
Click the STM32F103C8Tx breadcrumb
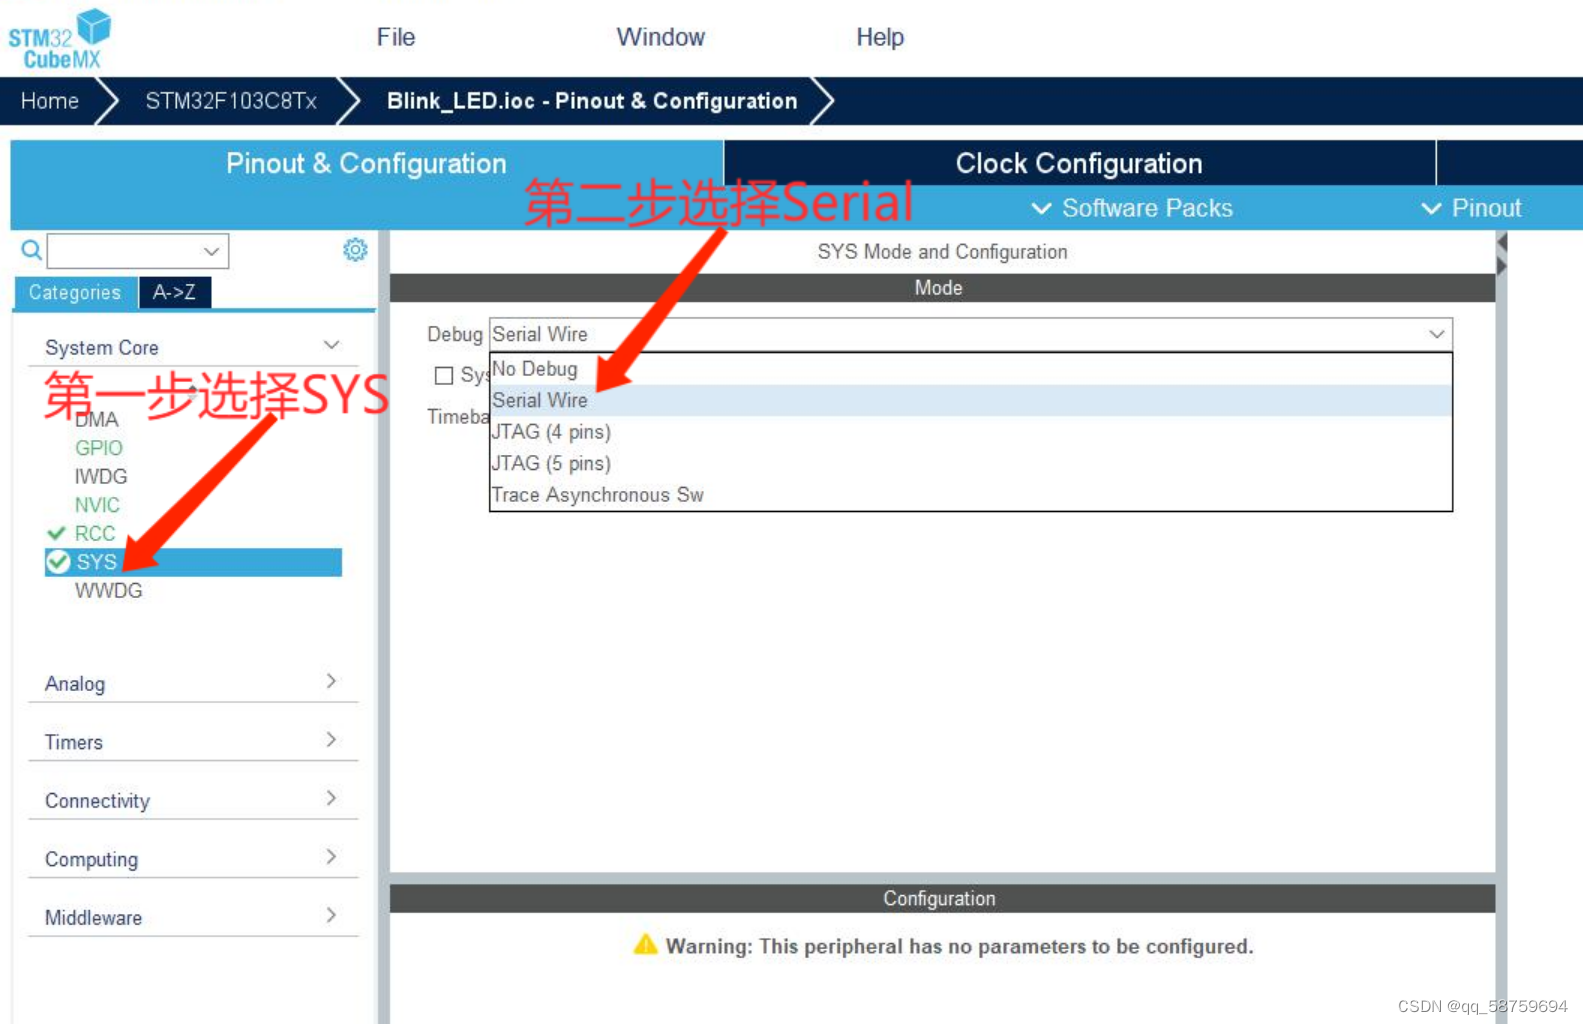[x=231, y=101]
